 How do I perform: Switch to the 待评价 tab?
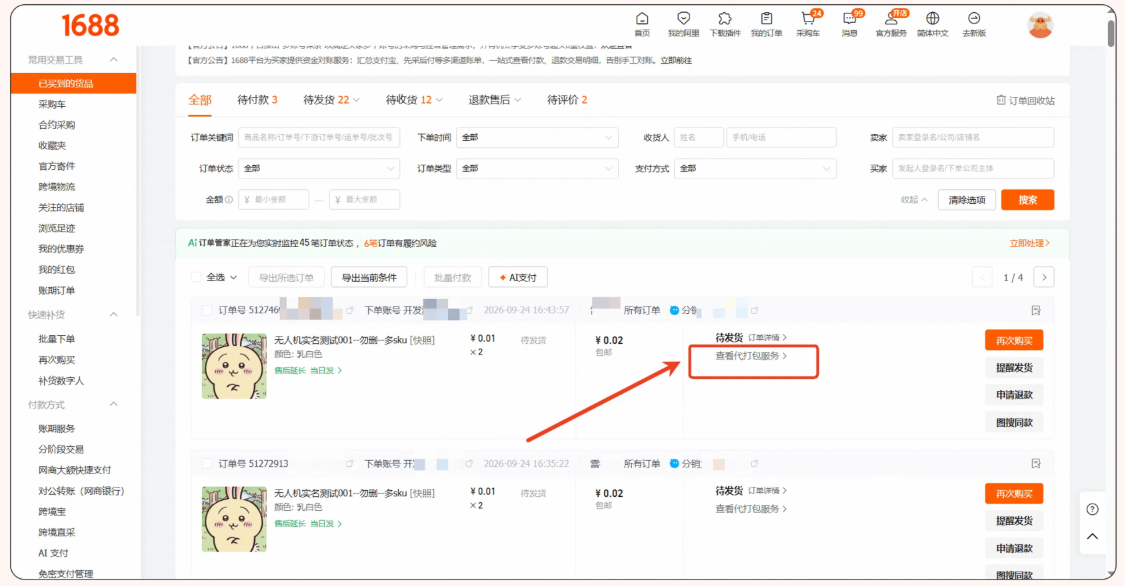pos(567,100)
